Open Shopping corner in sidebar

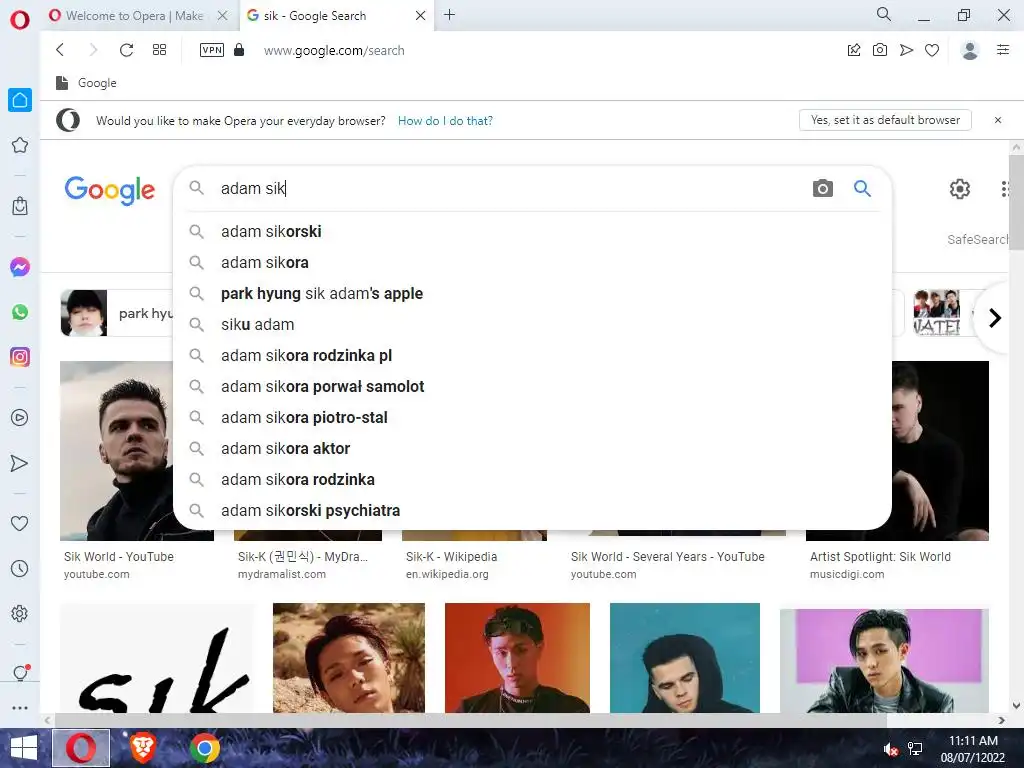click(20, 206)
